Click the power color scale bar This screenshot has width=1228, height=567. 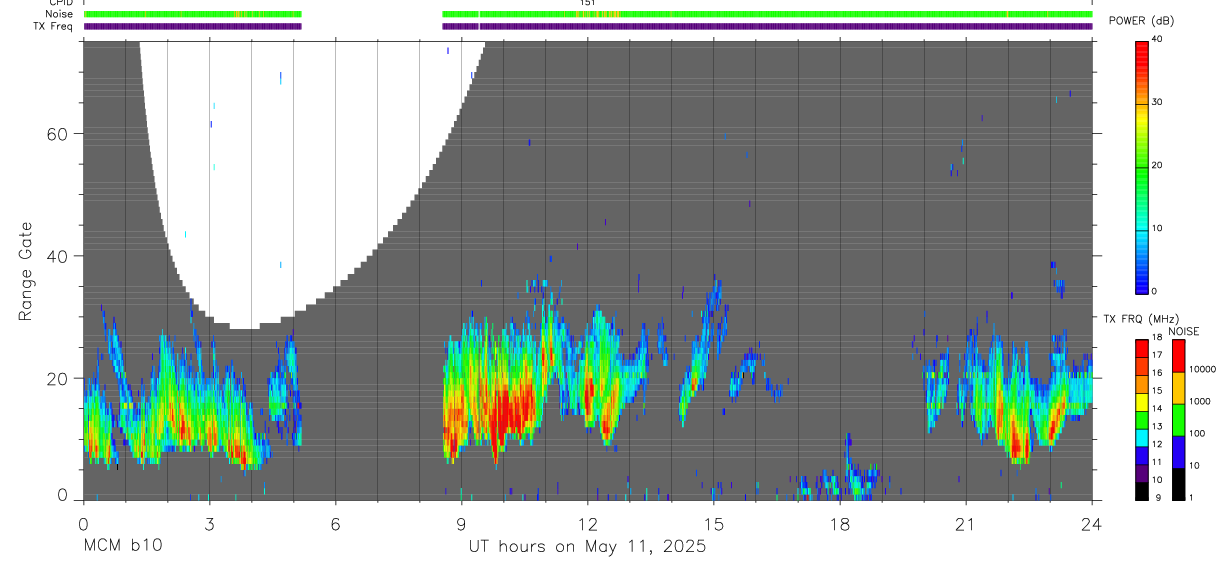coord(1142,166)
